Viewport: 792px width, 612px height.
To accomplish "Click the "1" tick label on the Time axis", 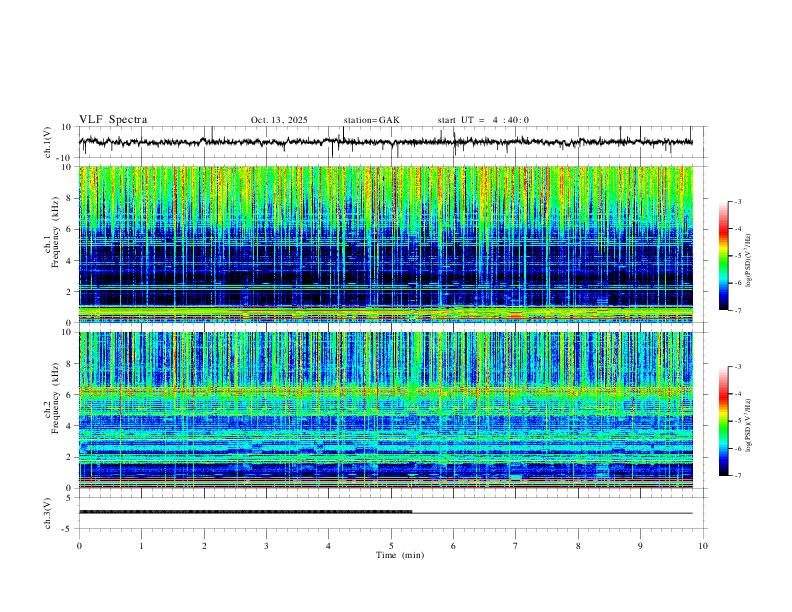I will click(x=141, y=546).
